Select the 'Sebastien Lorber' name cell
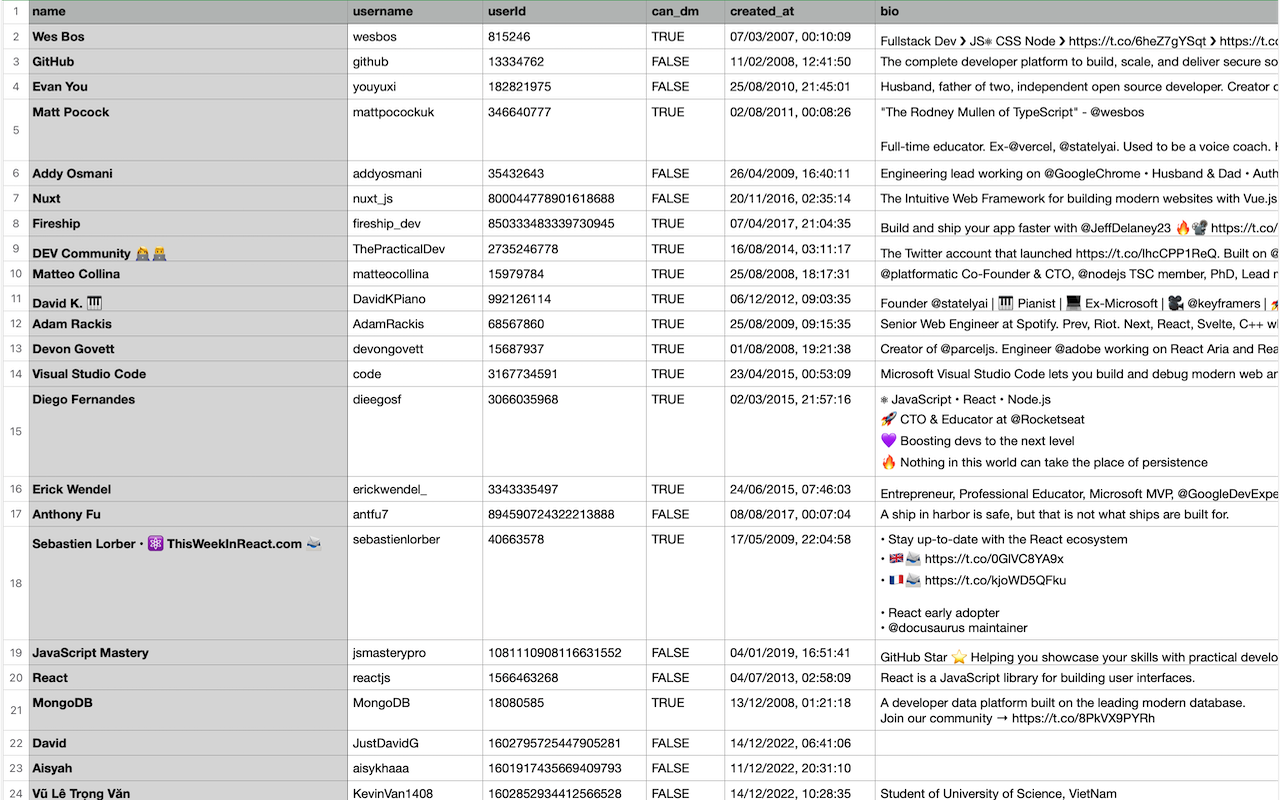1280x800 pixels. pyautogui.click(x=188, y=583)
